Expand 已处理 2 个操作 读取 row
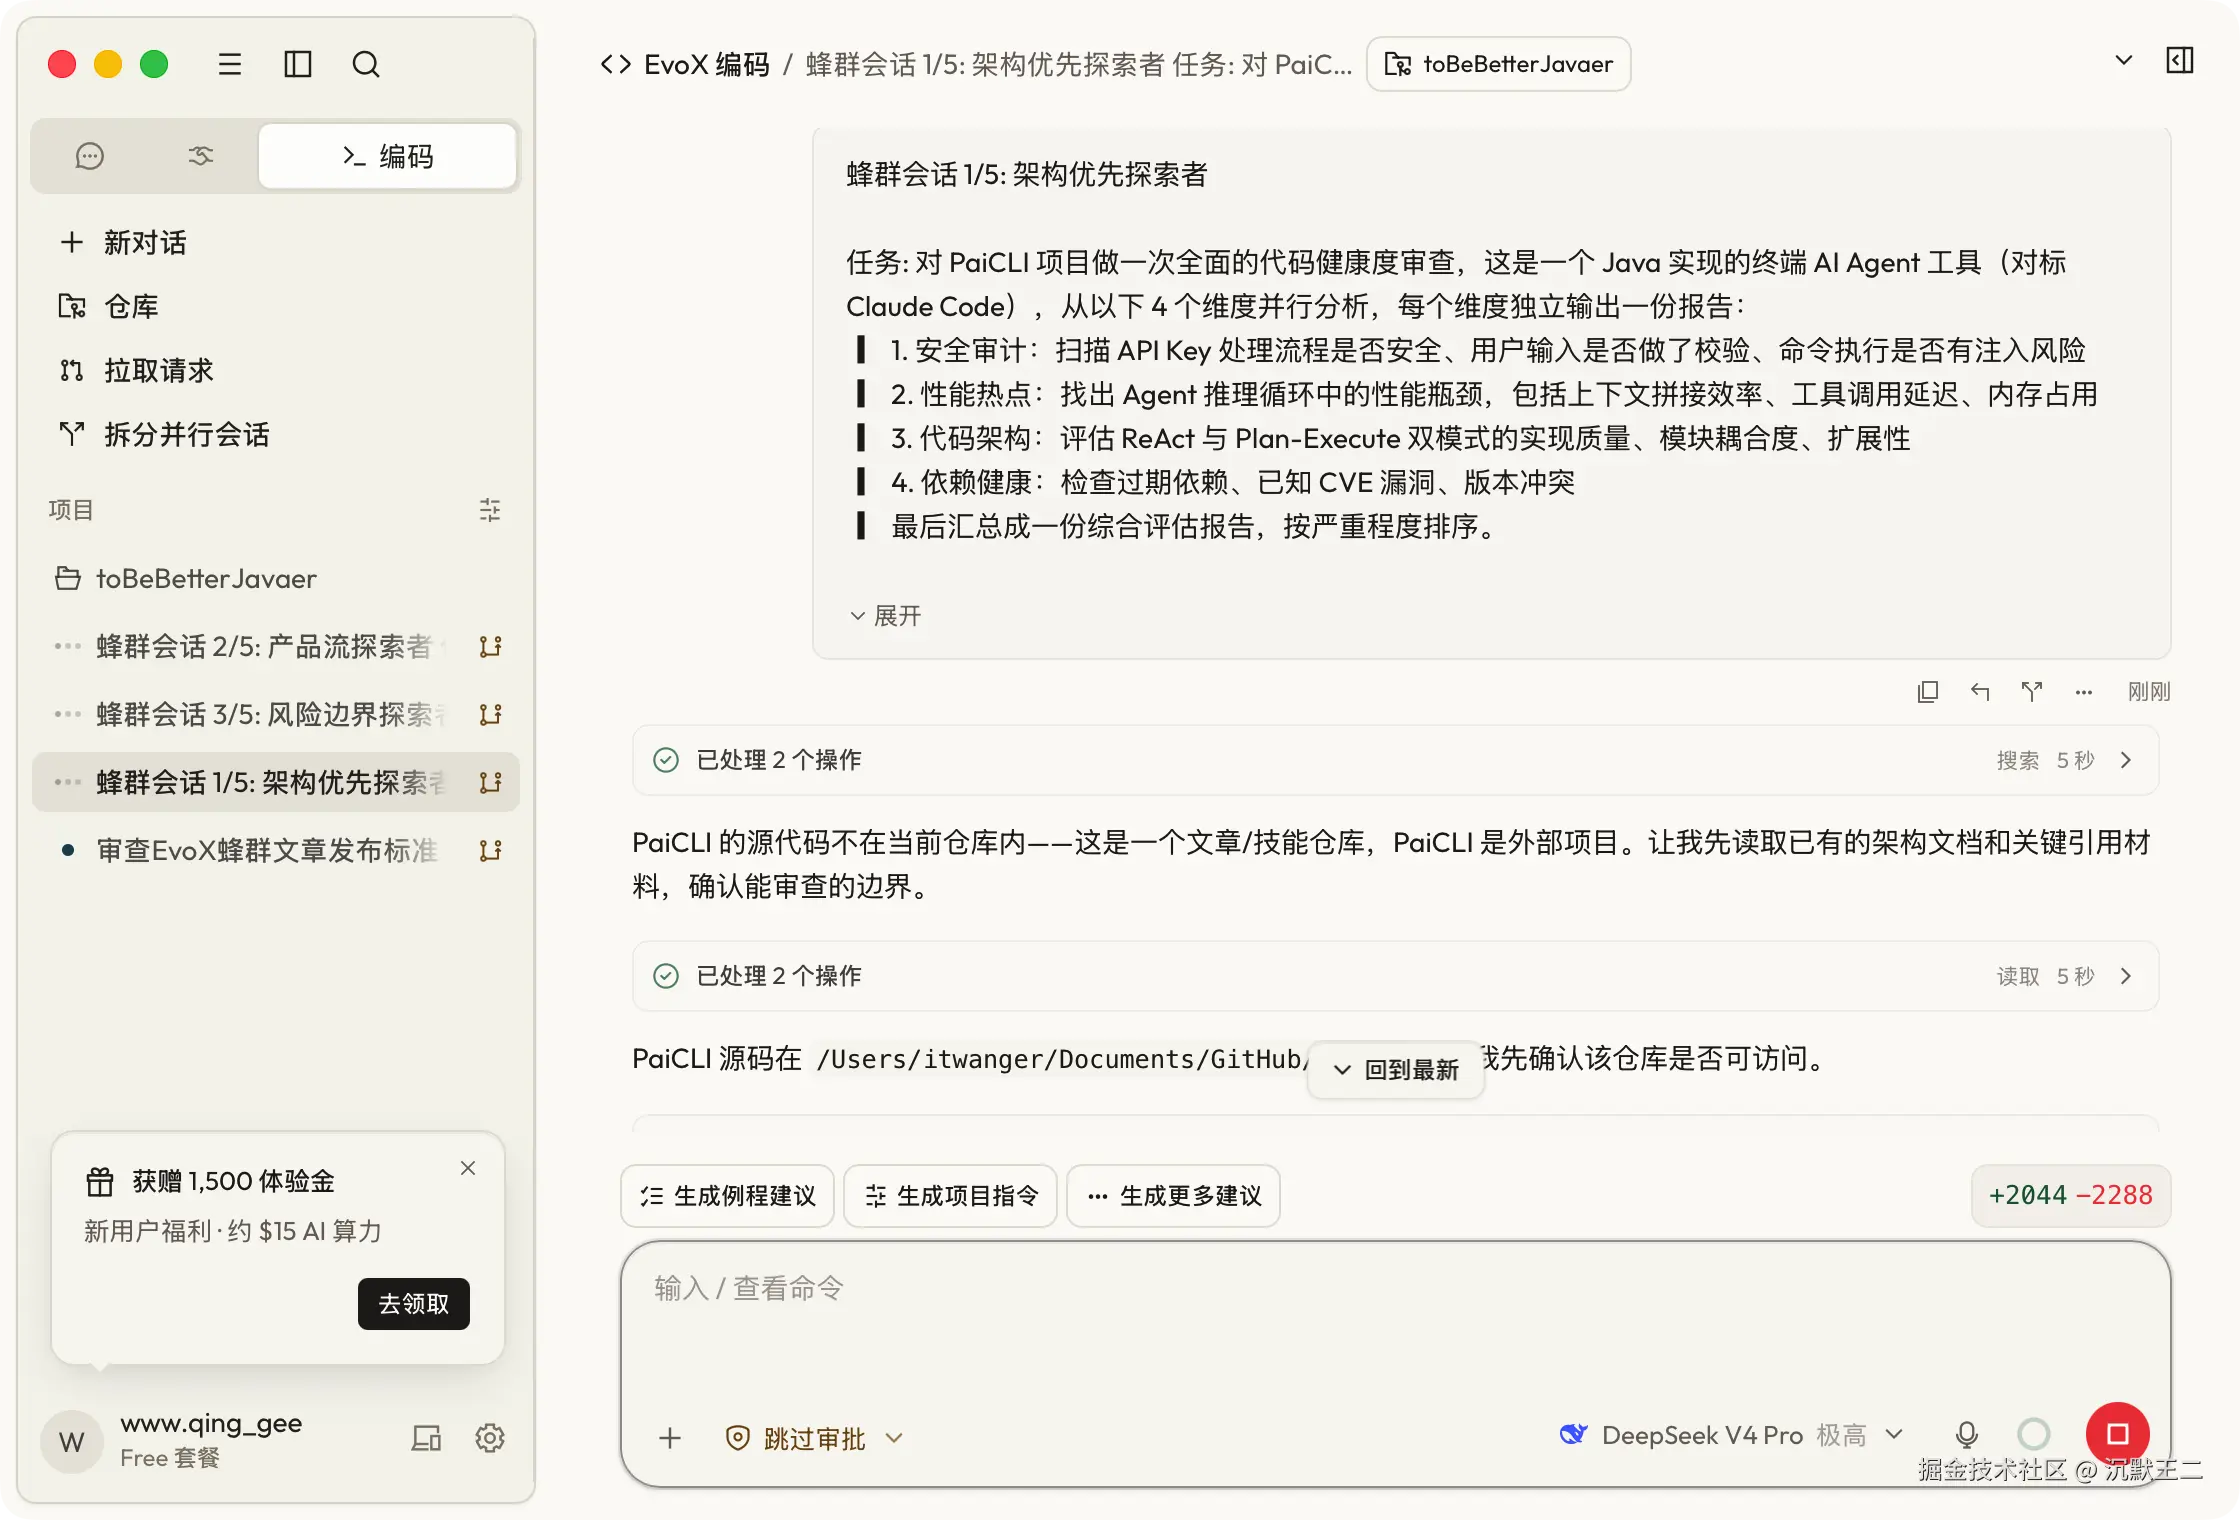 pyautogui.click(x=1396, y=976)
